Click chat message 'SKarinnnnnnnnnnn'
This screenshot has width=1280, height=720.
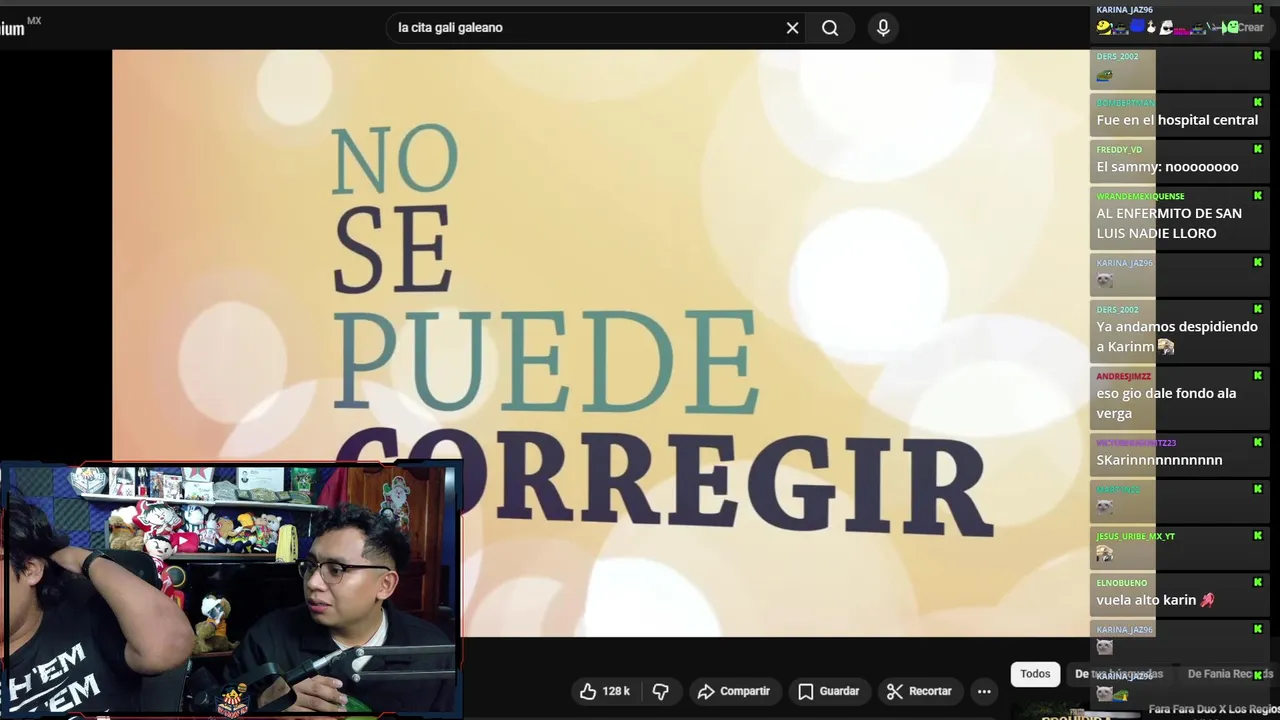1159,460
